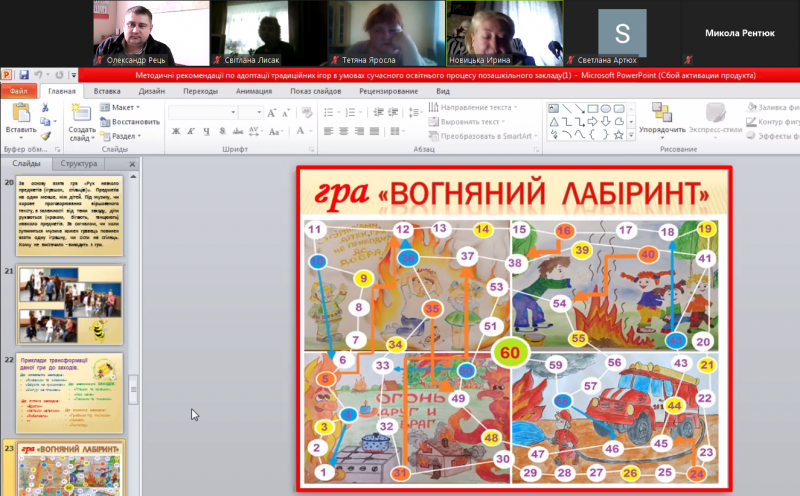
Task: Select the Rectangle shape in shapes gallery
Action: (x=592, y=108)
